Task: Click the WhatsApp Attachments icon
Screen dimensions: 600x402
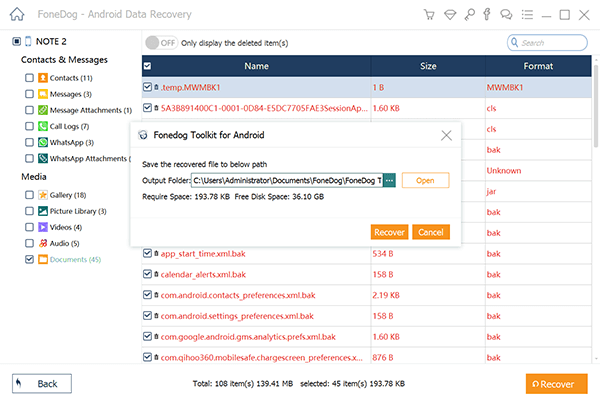Action: [43, 158]
